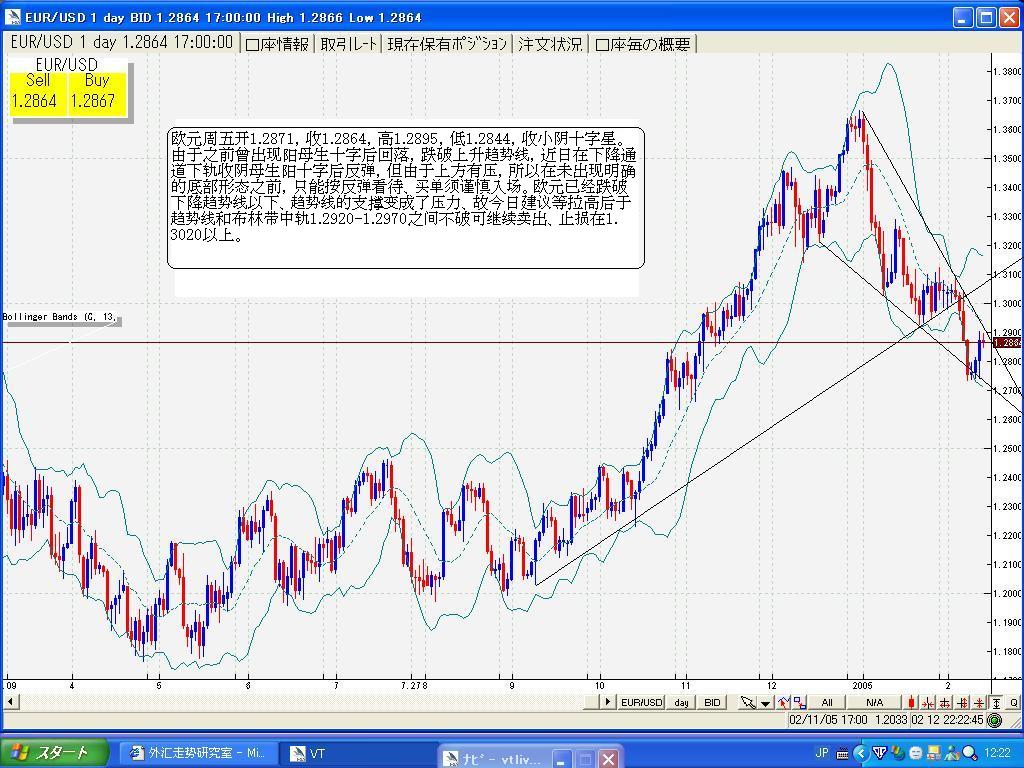Click the Chinese analysis text annotation box
The image size is (1024, 768).
tap(406, 197)
